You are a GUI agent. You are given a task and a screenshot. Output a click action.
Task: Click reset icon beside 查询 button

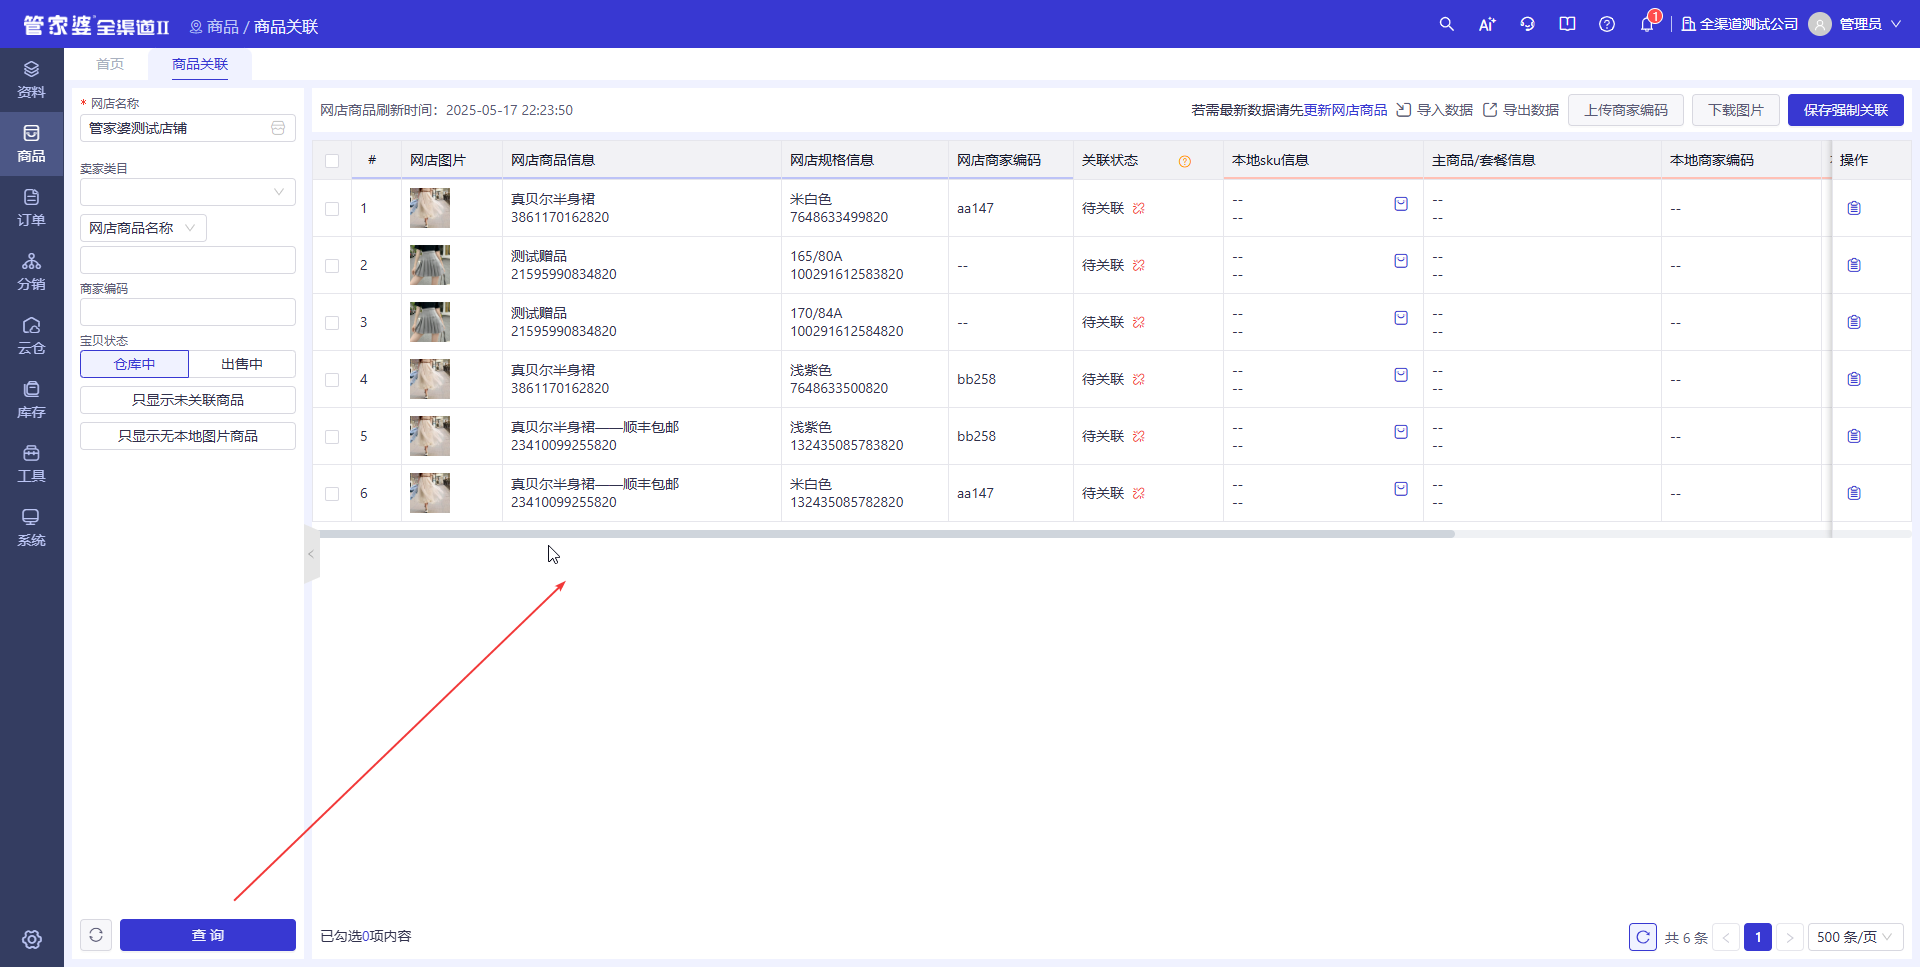96,935
